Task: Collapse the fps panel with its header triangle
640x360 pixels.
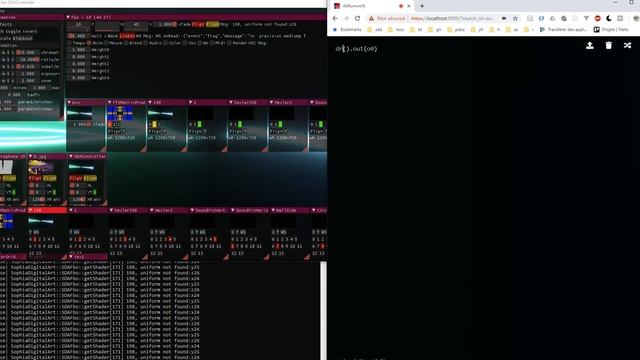Action: pyautogui.click(x=68, y=17)
